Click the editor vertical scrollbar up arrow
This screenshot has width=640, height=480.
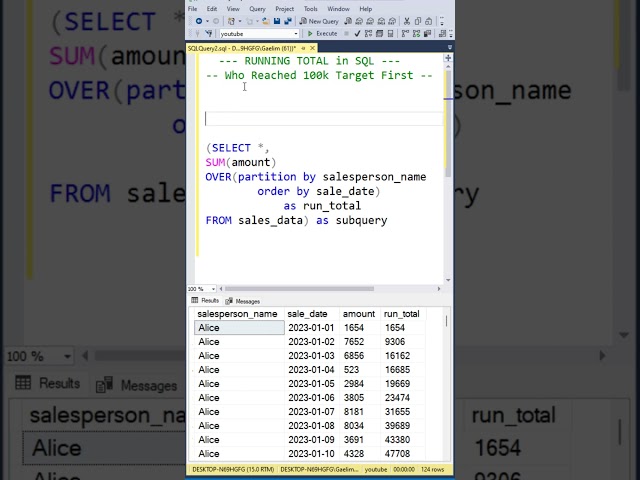tap(448, 66)
